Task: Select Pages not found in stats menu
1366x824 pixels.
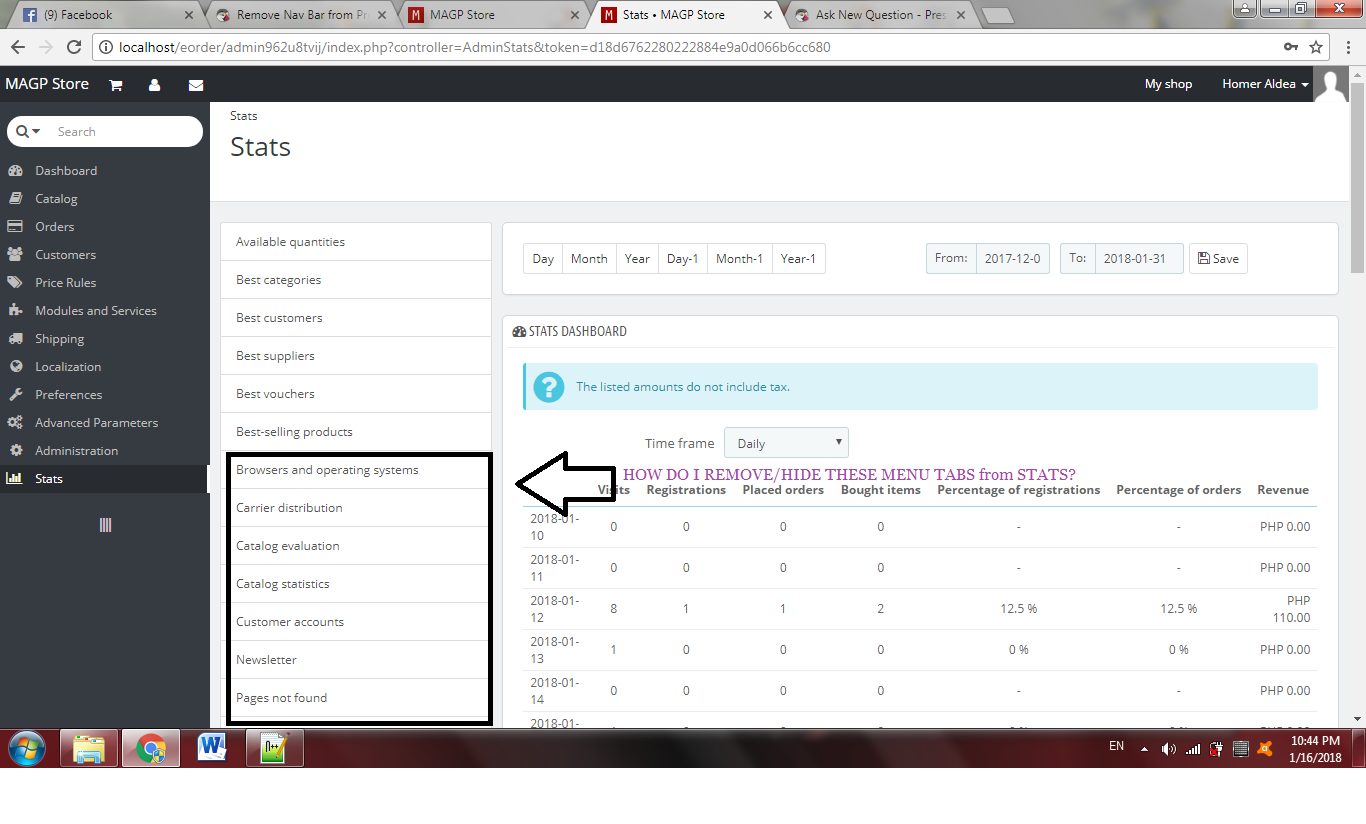Action: (356, 698)
